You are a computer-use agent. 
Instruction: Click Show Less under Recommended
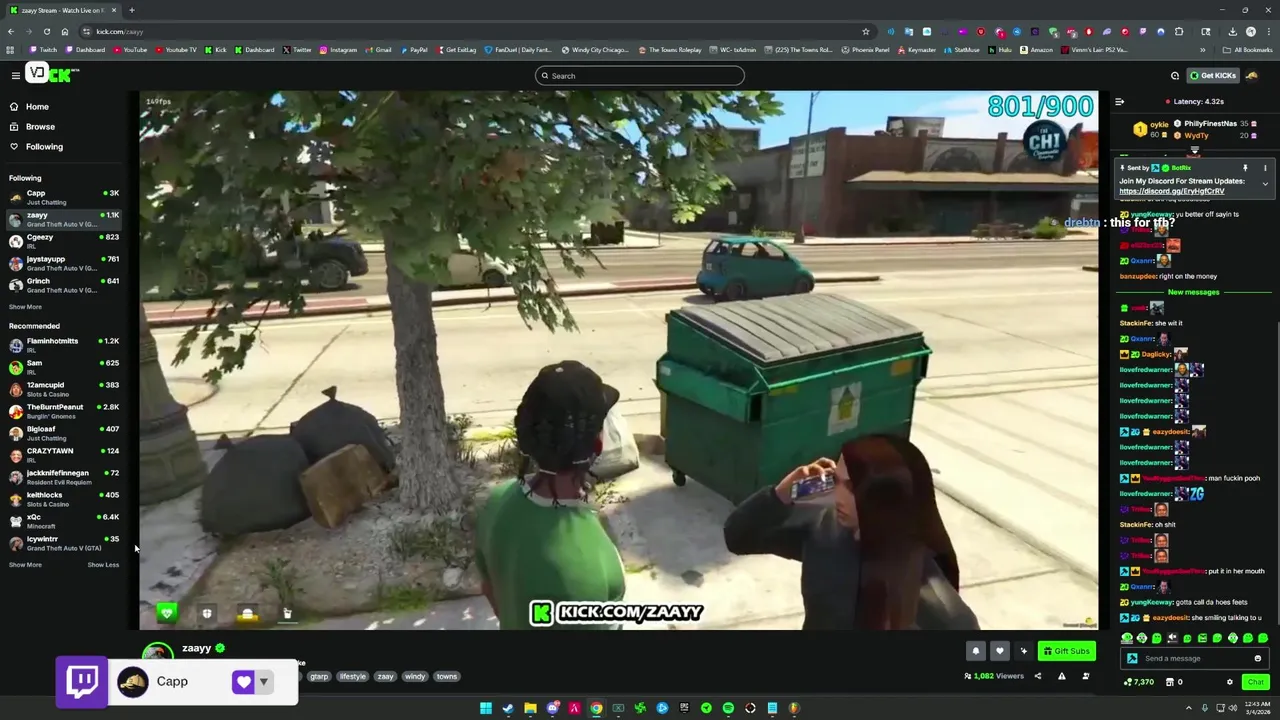click(103, 565)
